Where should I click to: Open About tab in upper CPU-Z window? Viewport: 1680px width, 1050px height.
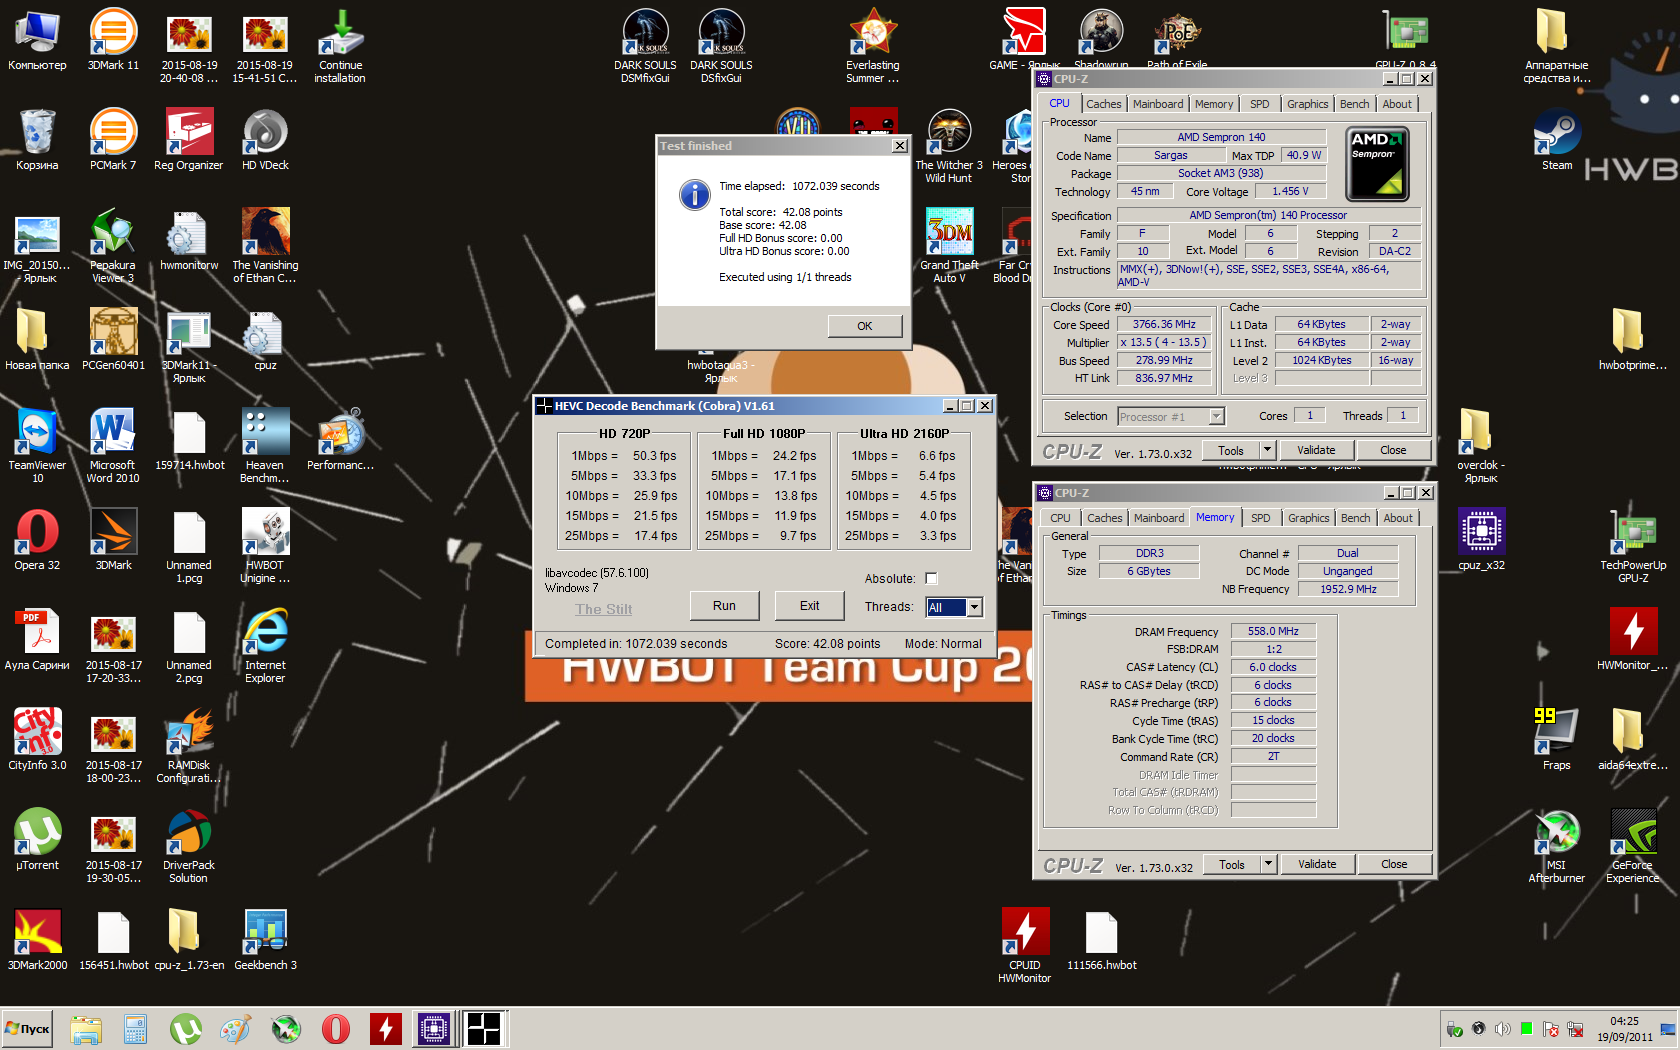point(1397,104)
